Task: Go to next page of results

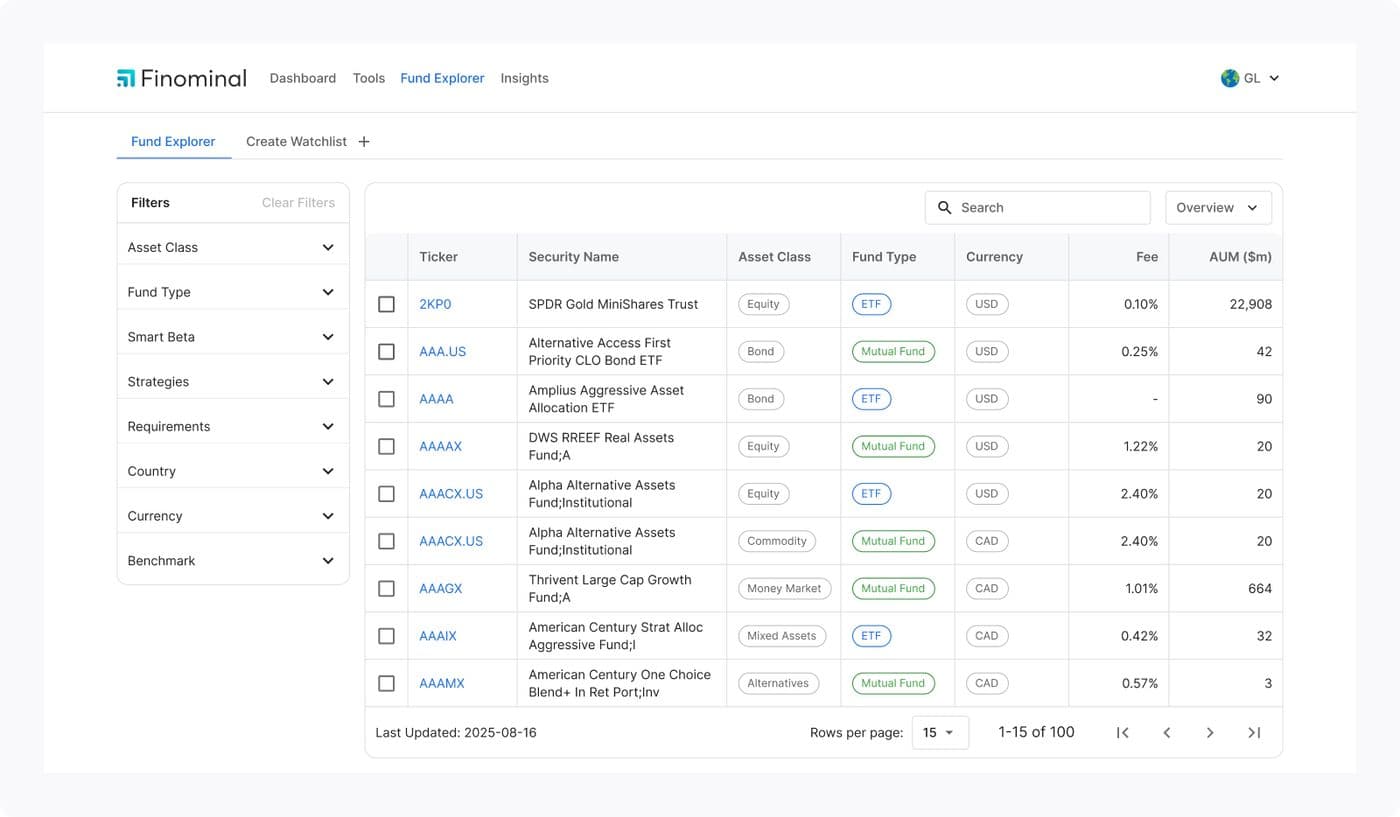Action: pyautogui.click(x=1210, y=733)
